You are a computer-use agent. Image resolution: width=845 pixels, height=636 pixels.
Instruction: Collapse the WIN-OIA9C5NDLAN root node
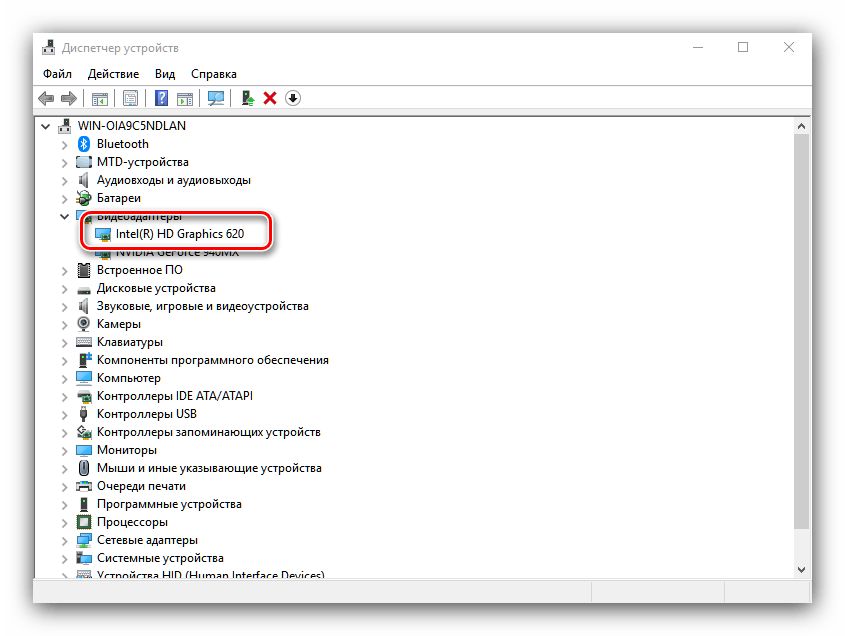point(46,126)
